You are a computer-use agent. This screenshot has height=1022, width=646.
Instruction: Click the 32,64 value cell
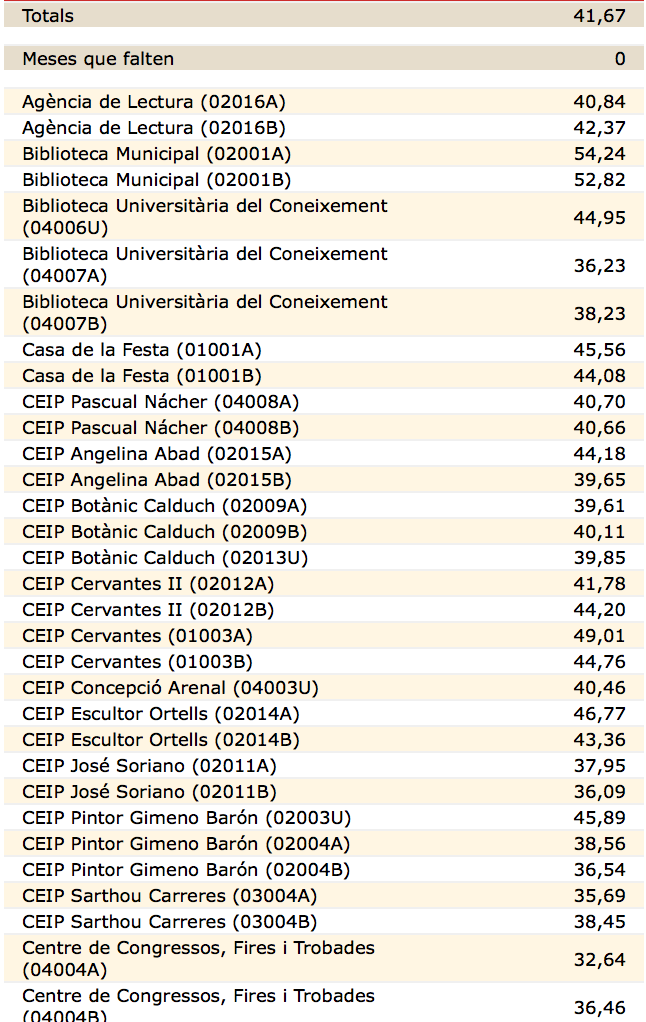600,959
